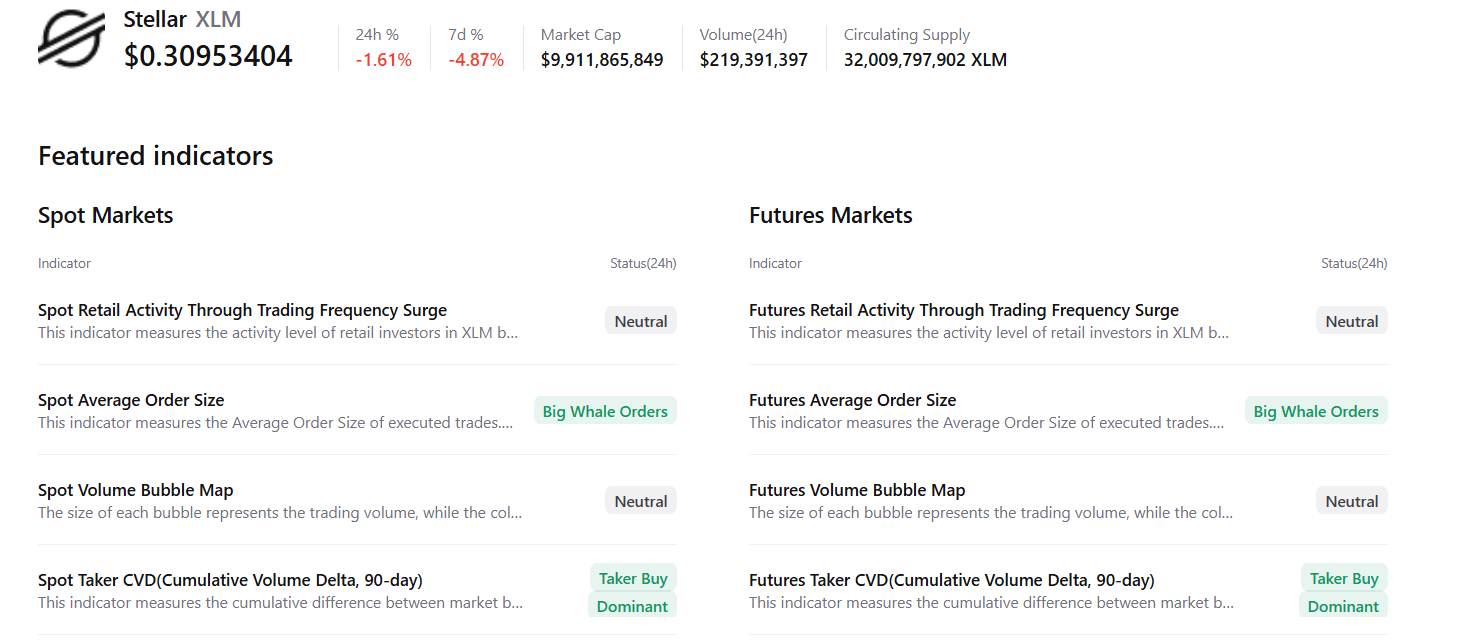The width and height of the screenshot is (1468, 643).
Task: View the Futures Average Order Size indicator
Action: (852, 400)
